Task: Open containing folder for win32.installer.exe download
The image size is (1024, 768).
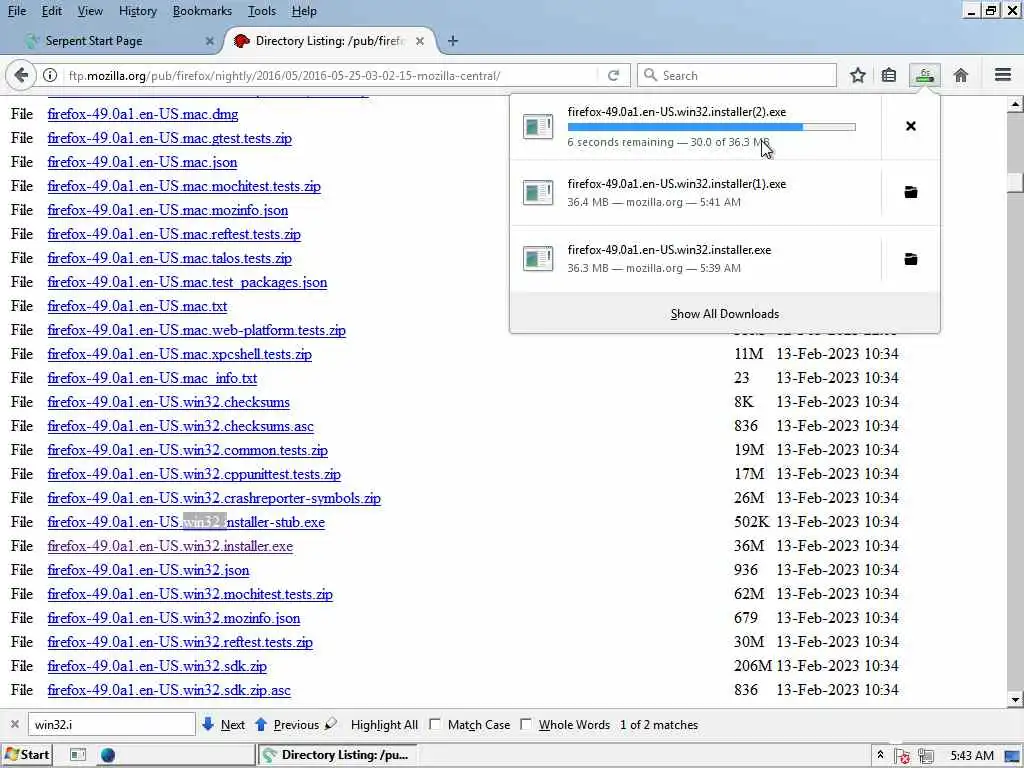Action: click(910, 259)
